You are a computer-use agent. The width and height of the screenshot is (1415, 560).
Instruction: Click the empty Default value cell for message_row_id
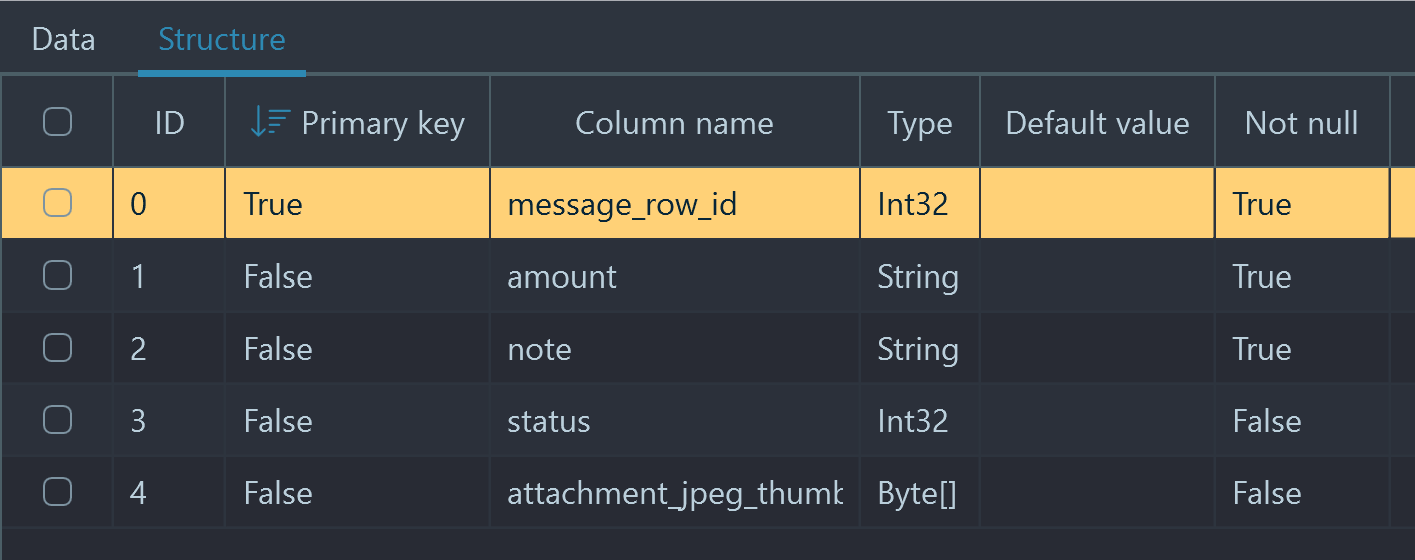1097,204
